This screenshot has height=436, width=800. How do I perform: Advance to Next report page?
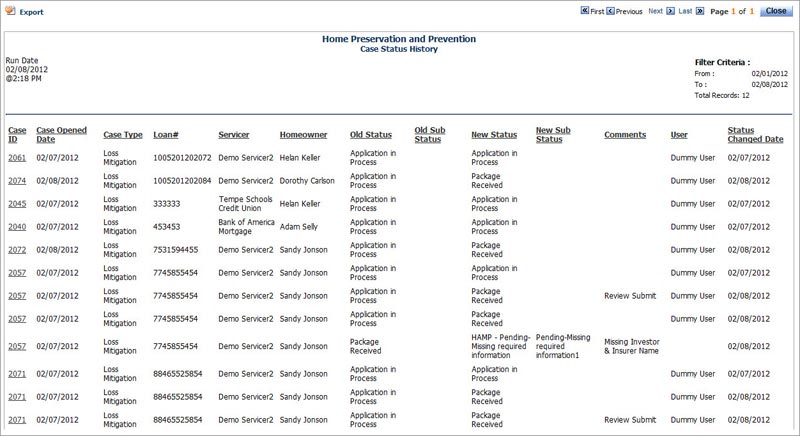661,11
